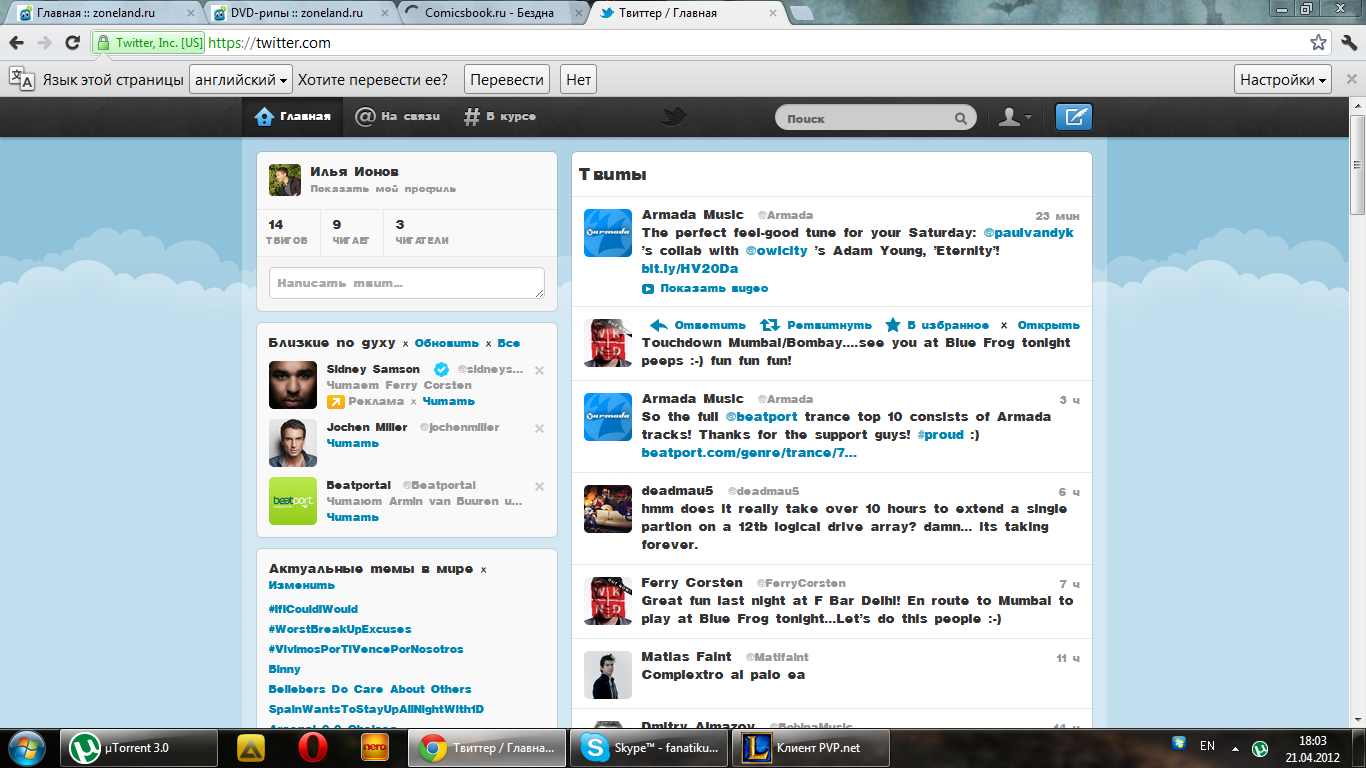Open В курсе navigation item

[500, 117]
